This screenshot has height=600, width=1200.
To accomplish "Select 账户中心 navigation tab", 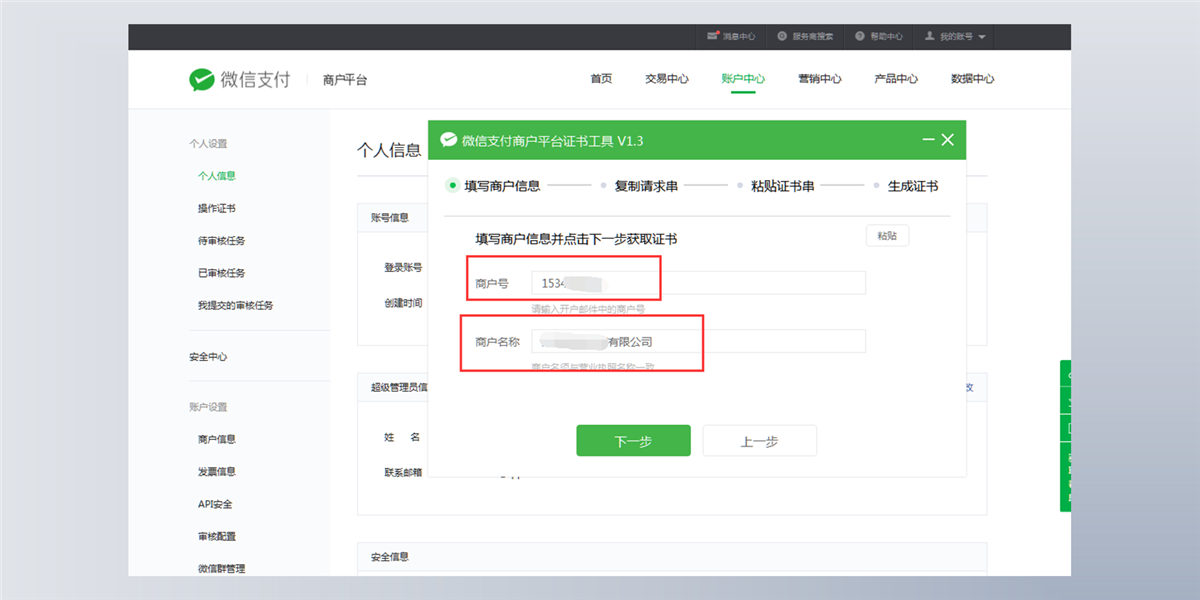I will click(743, 79).
